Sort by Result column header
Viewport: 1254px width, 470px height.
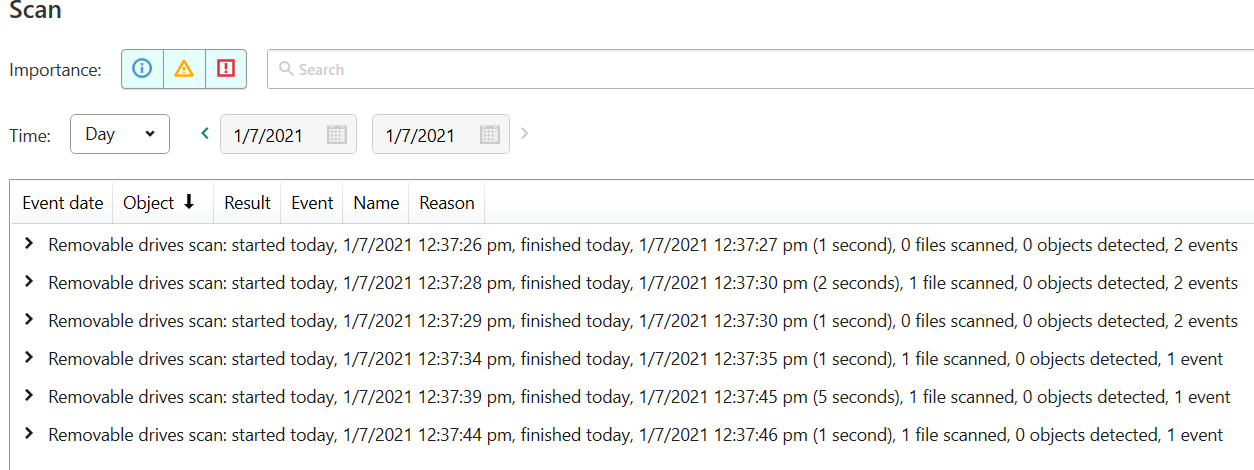(x=247, y=203)
